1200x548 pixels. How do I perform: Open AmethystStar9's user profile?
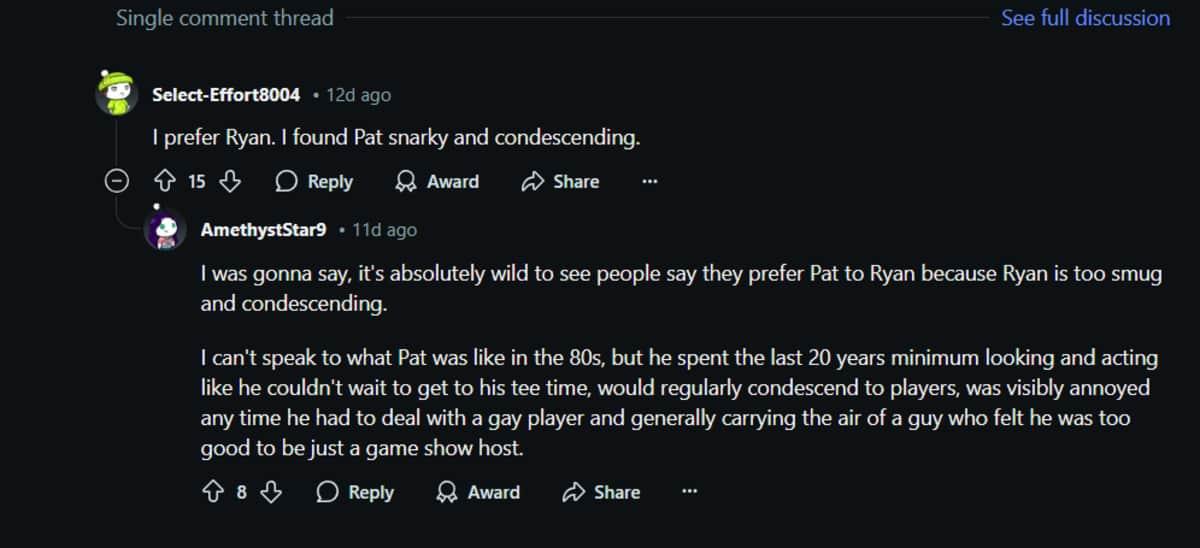pyautogui.click(x=263, y=230)
